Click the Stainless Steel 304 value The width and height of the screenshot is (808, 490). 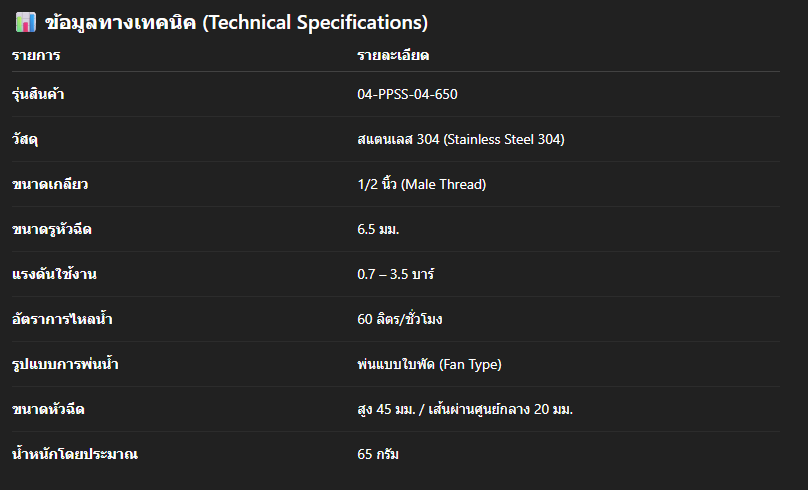[460, 139]
